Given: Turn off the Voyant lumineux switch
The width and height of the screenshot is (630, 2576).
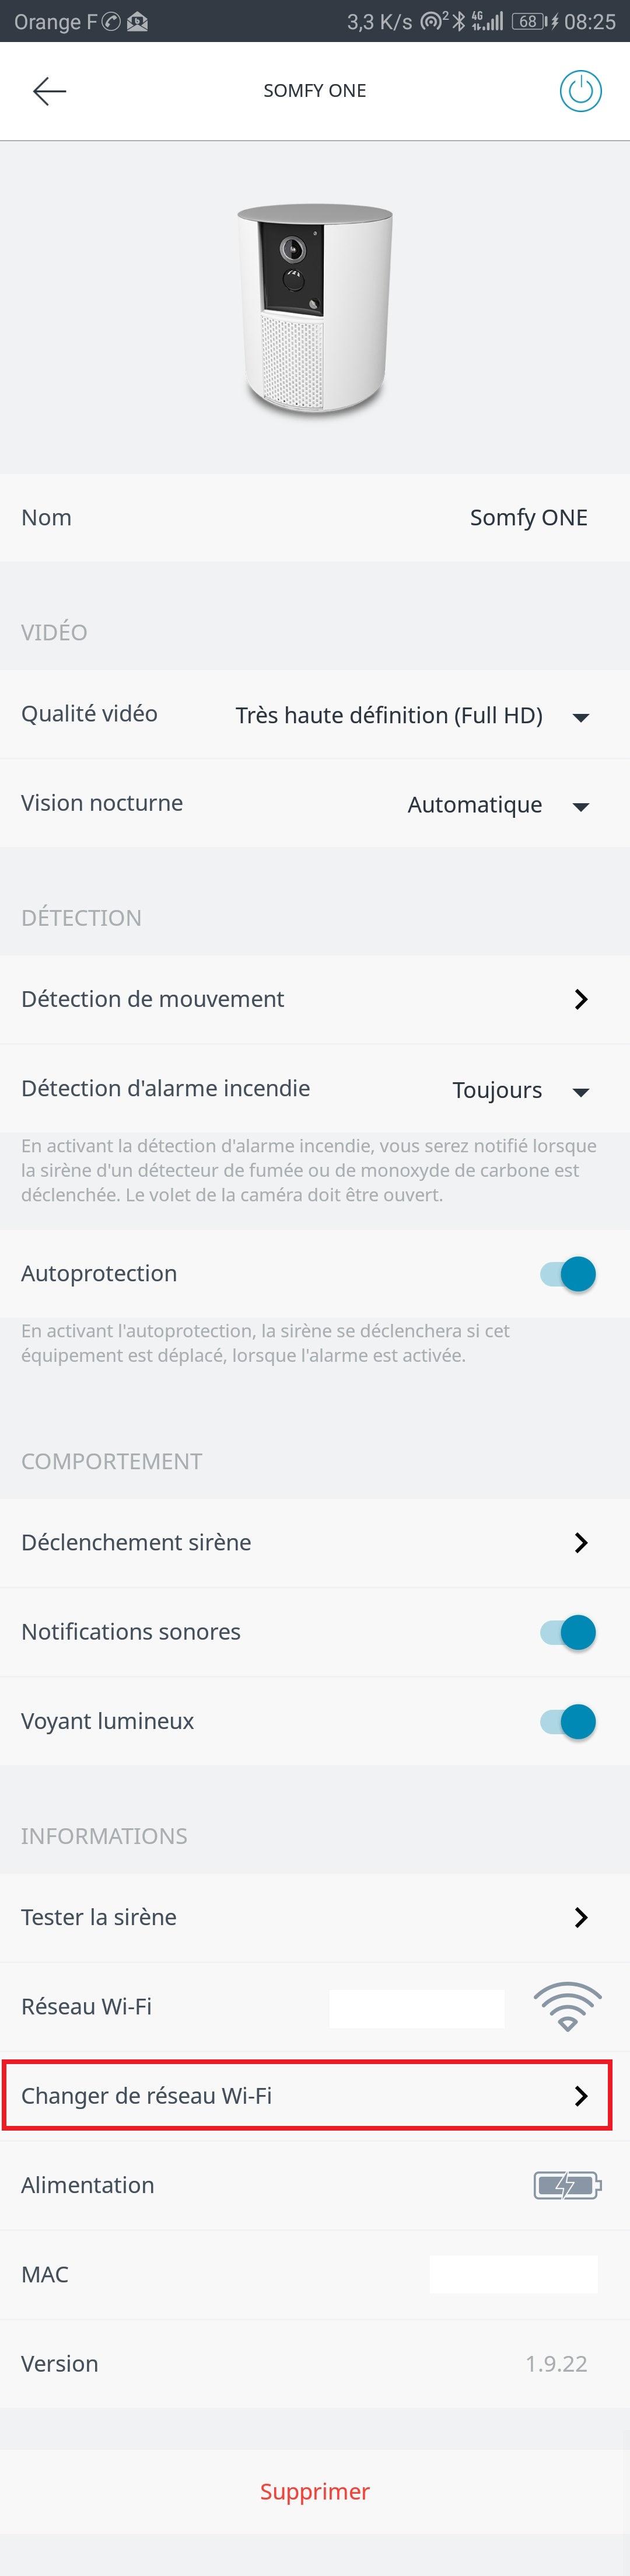Looking at the screenshot, I should (568, 1721).
